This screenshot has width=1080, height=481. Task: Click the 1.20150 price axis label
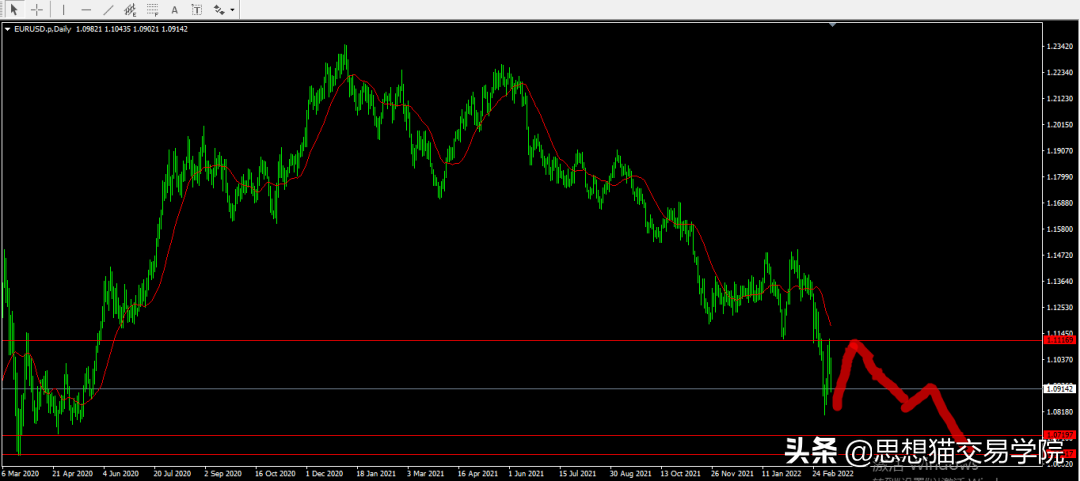tap(1059, 125)
